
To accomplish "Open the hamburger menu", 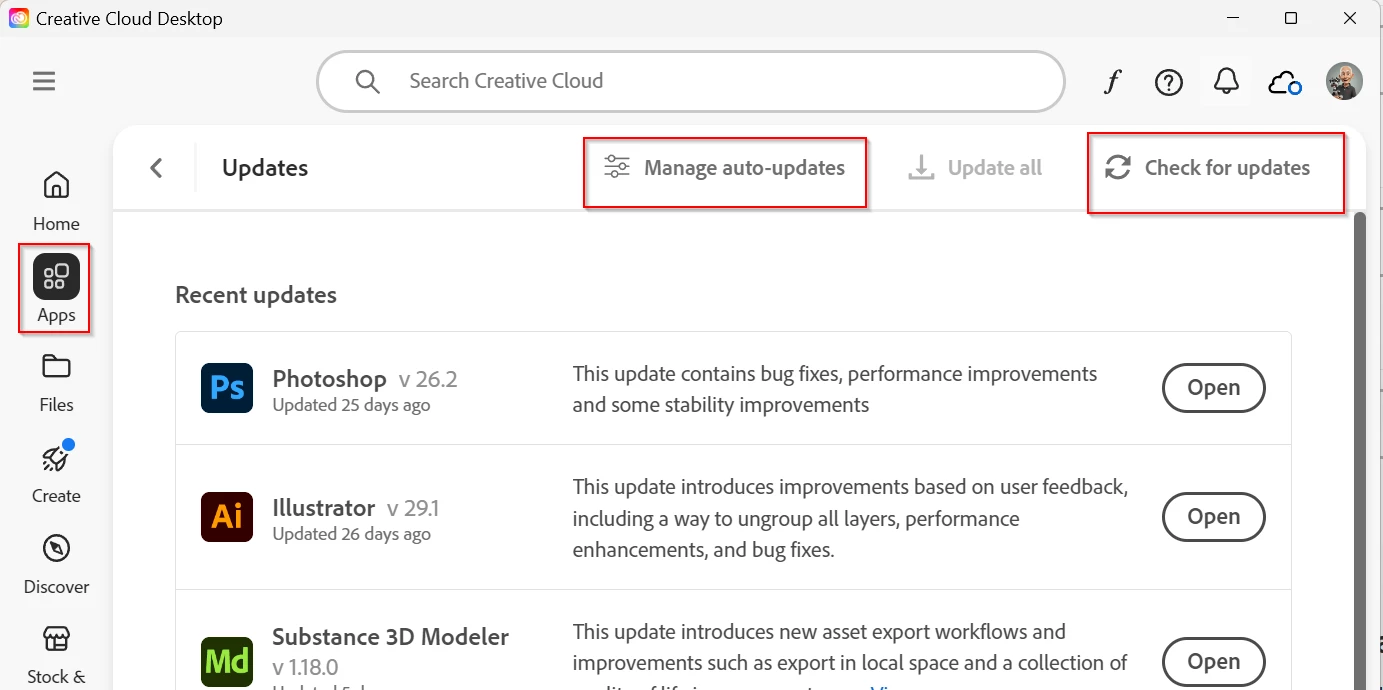I will (44, 81).
